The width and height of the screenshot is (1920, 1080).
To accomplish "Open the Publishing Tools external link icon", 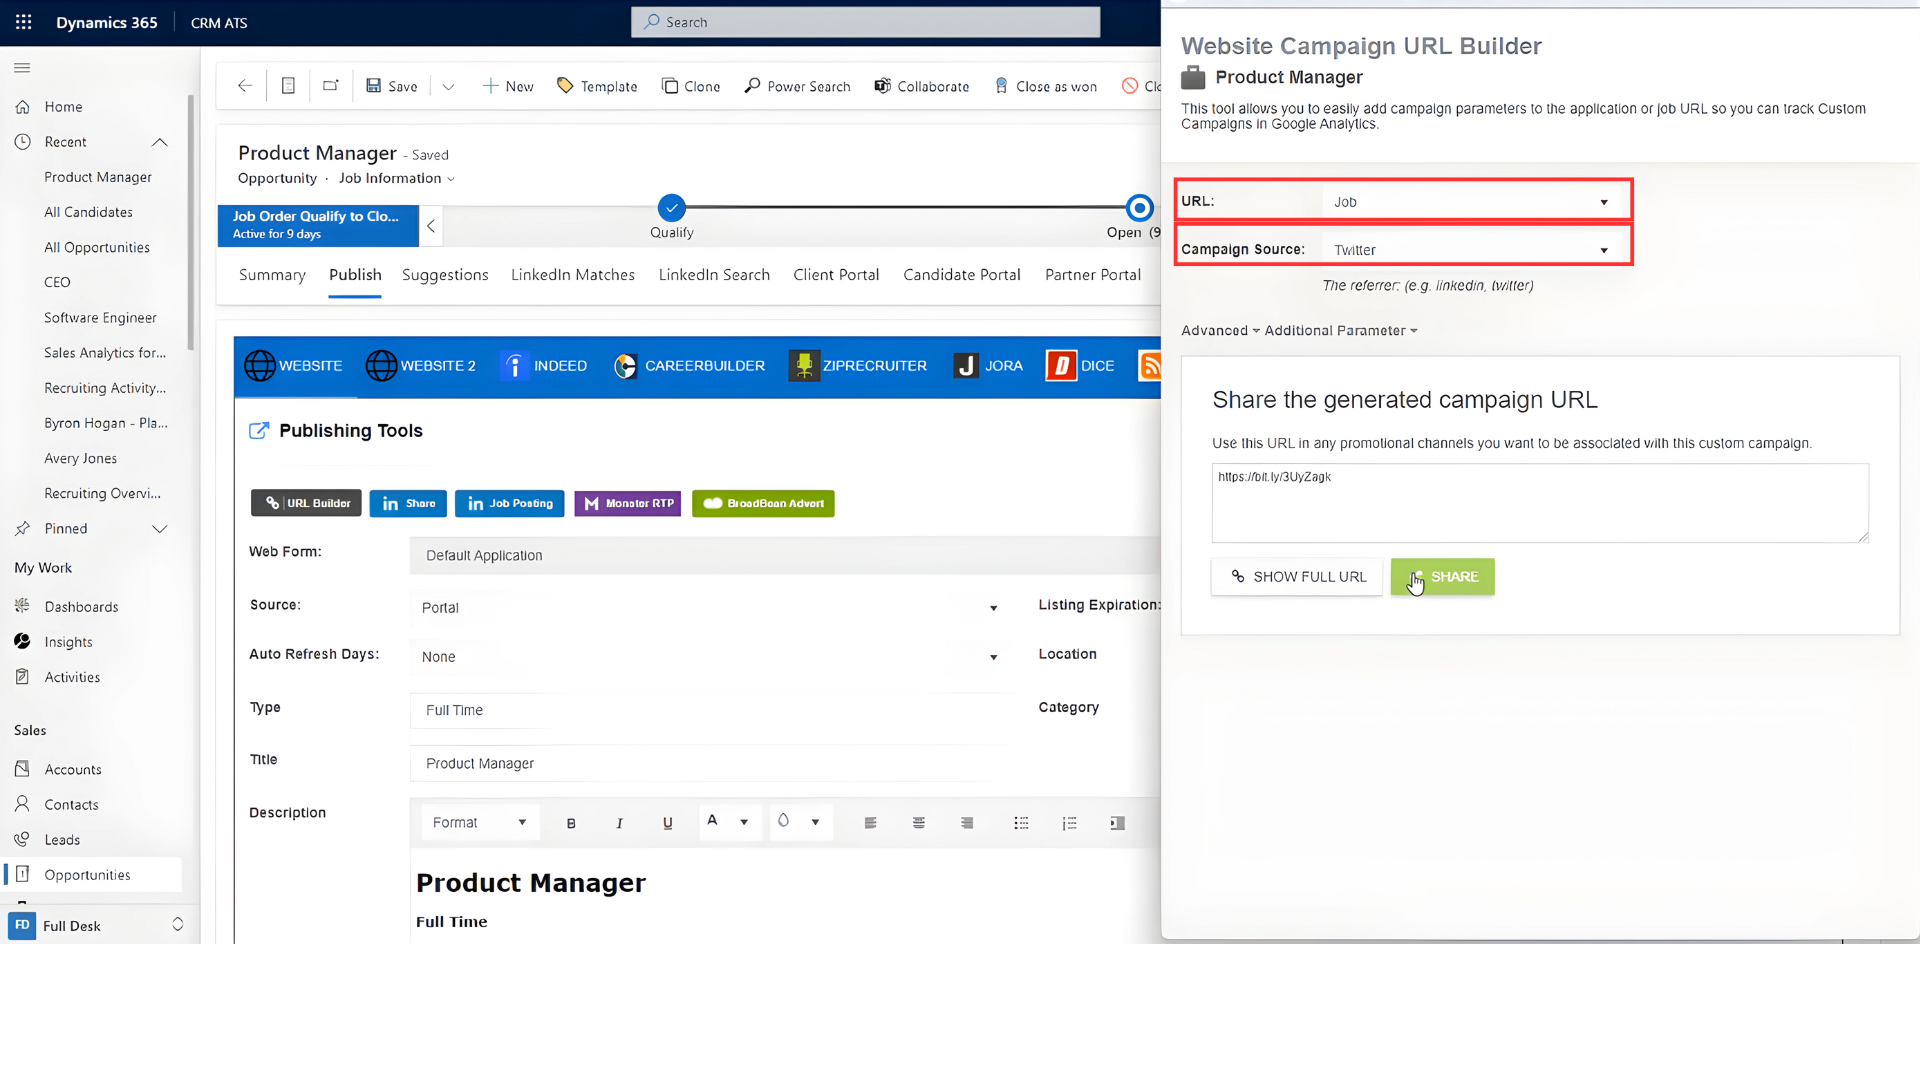I will (x=259, y=431).
